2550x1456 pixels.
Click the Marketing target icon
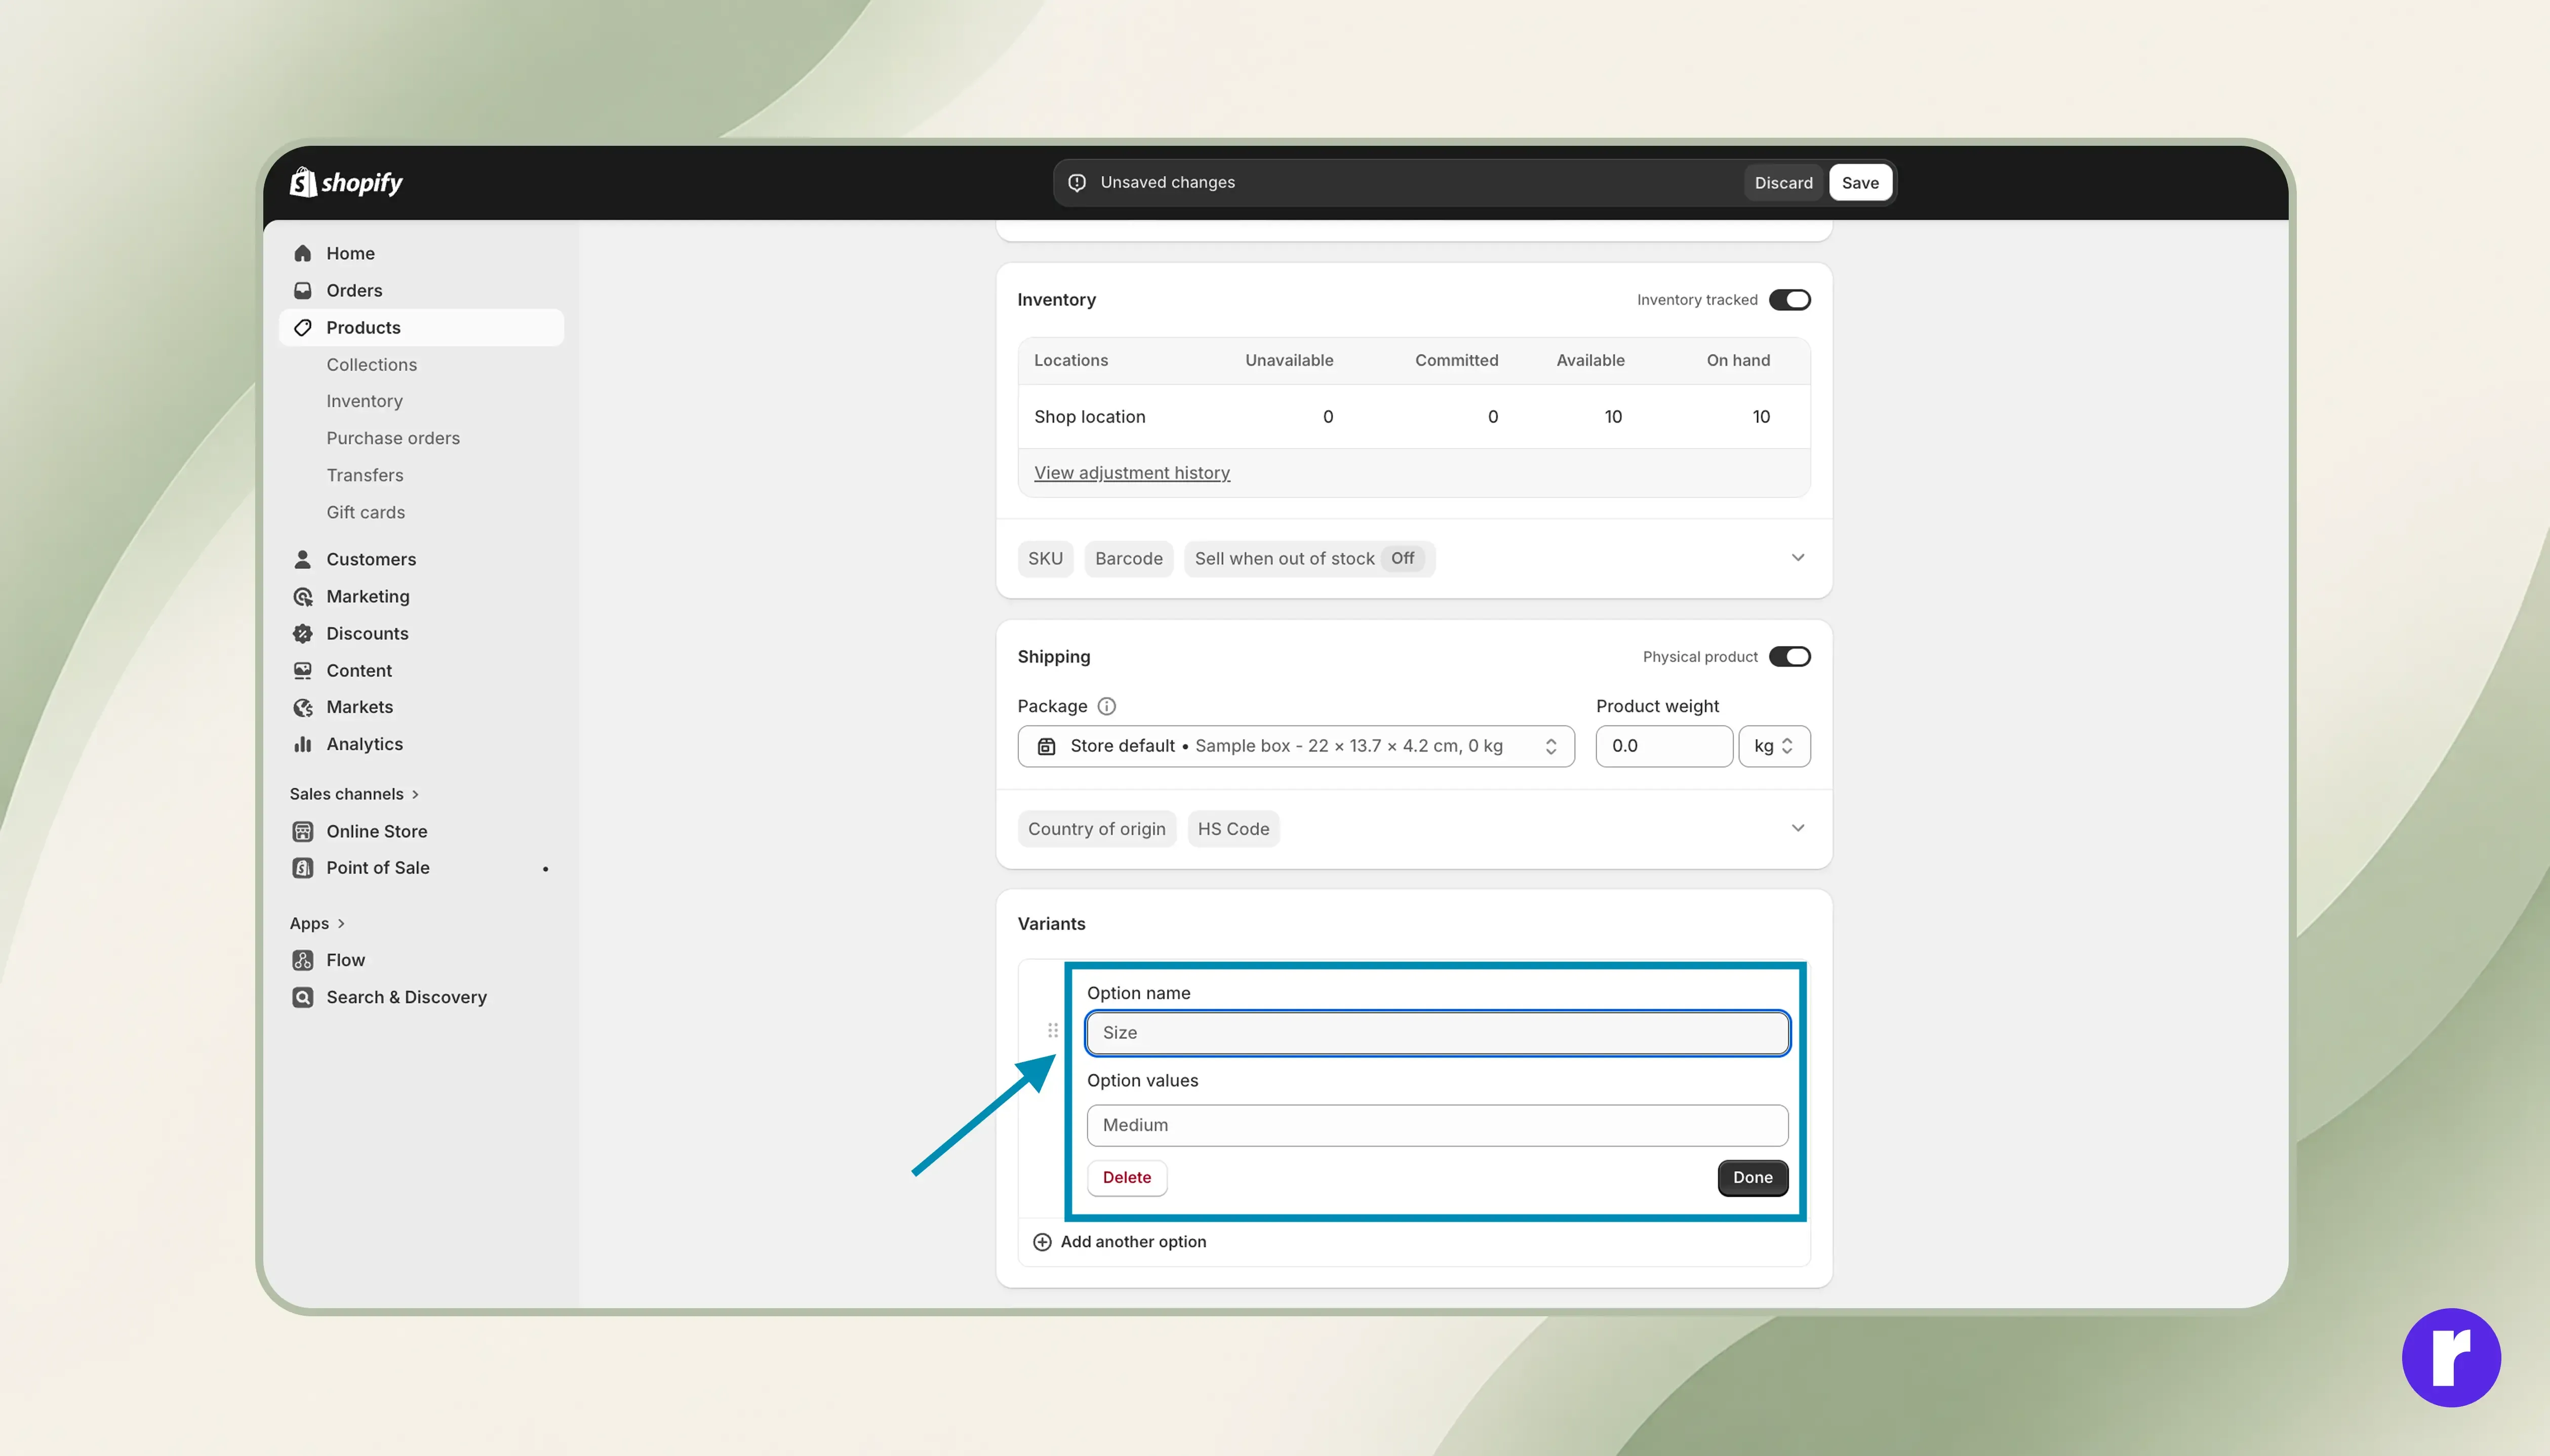tap(302, 596)
